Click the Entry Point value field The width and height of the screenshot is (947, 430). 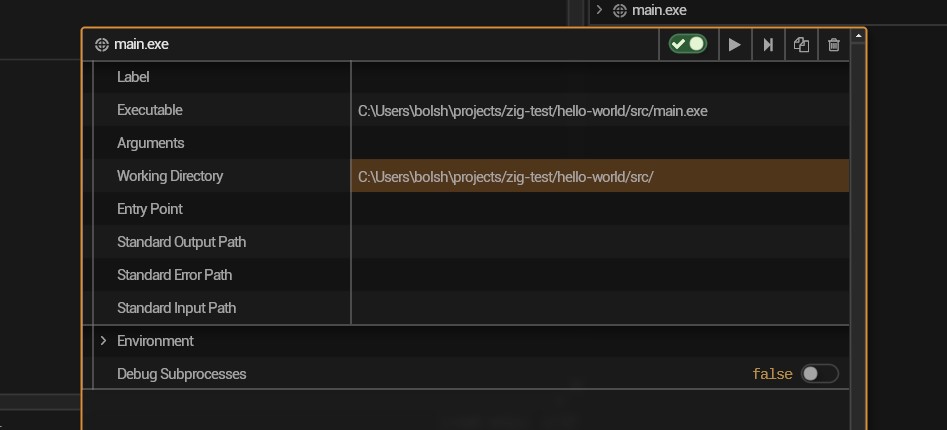tap(600, 209)
